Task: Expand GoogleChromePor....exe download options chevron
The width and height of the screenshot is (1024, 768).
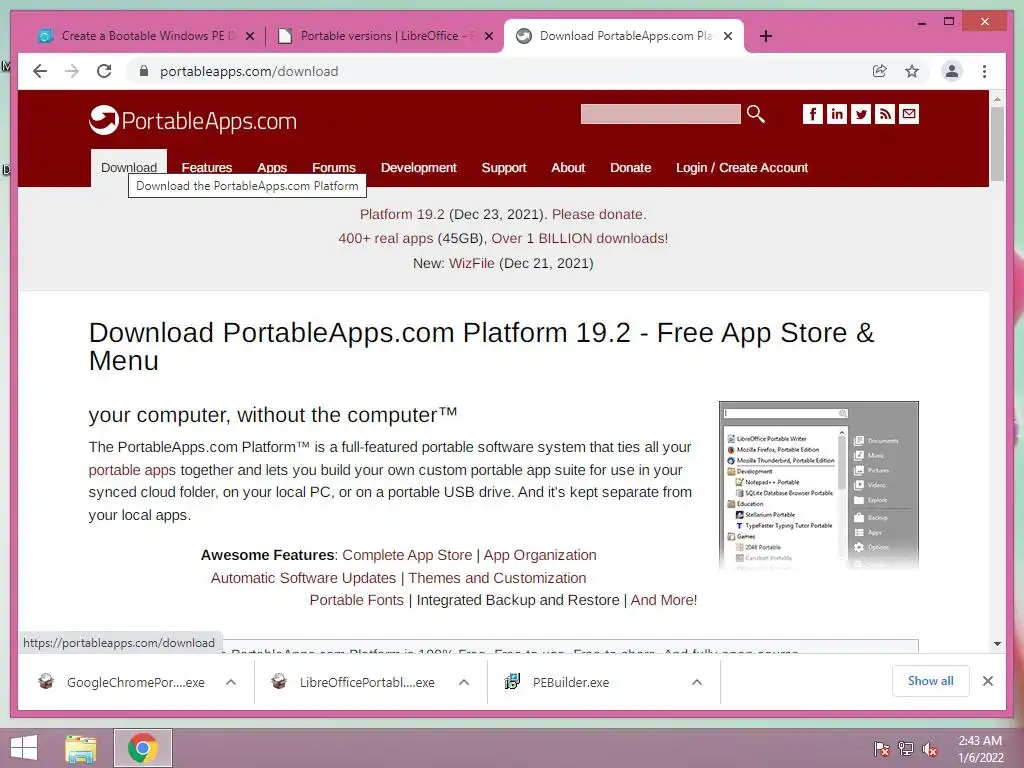Action: tap(231, 682)
